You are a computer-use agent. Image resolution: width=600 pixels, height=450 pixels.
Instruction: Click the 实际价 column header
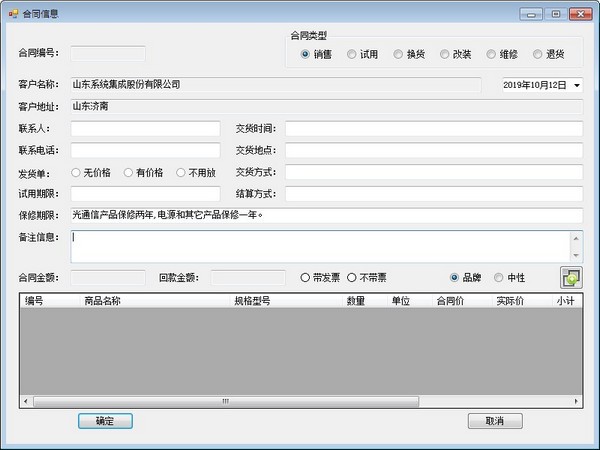pyautogui.click(x=522, y=301)
